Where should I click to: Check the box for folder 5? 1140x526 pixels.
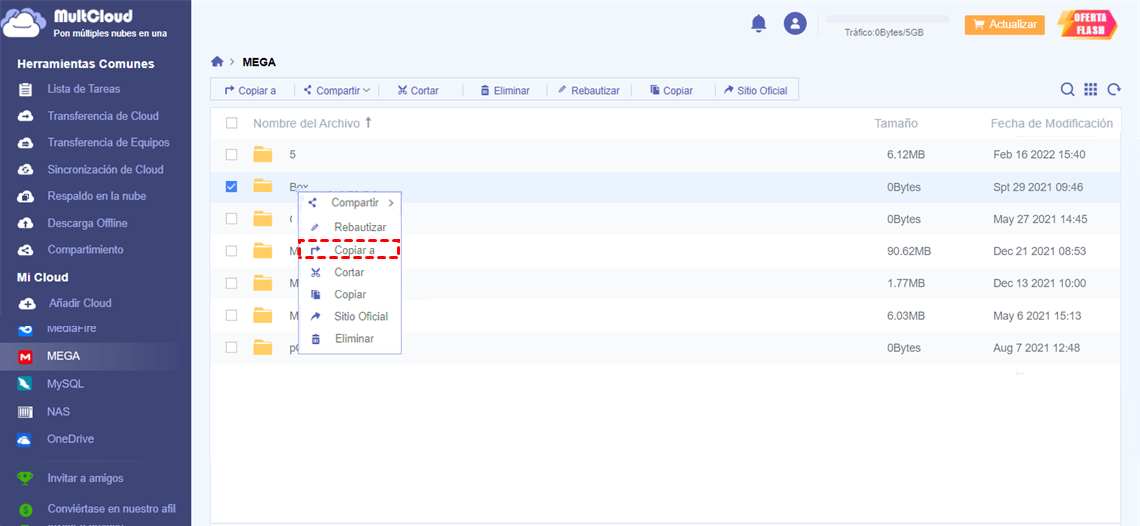231,154
